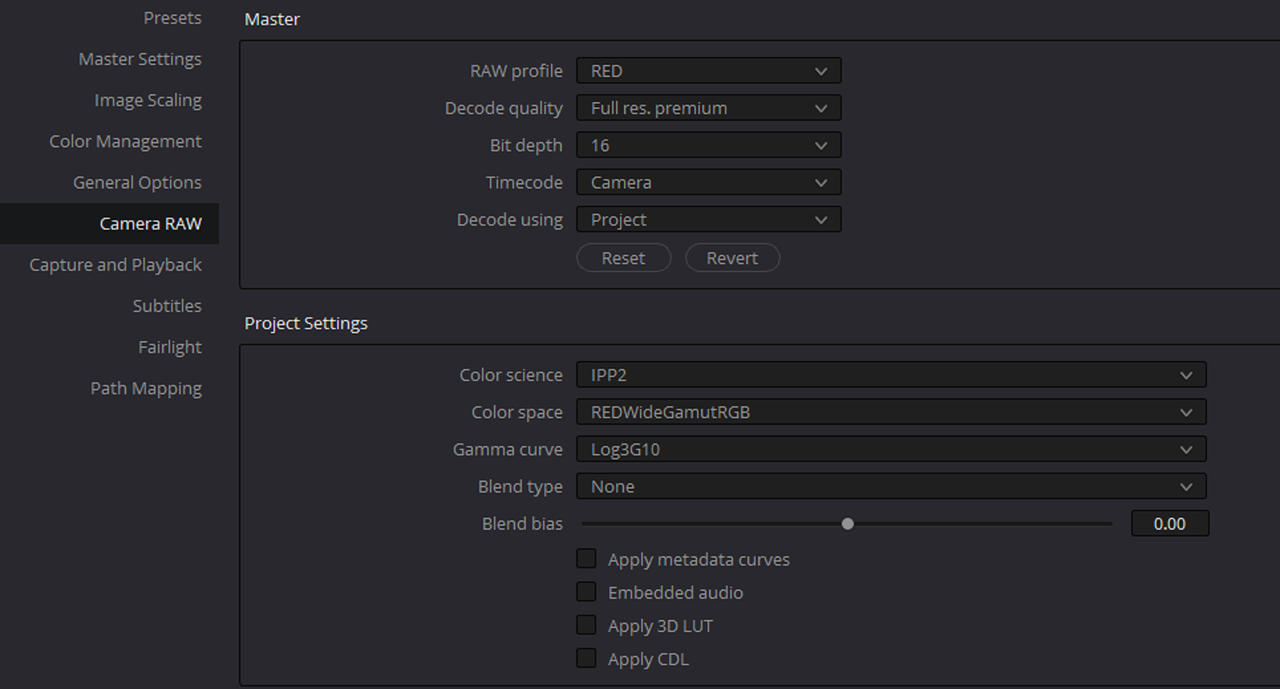Select a different Gamma curve option
The image size is (1280, 689).
point(891,449)
